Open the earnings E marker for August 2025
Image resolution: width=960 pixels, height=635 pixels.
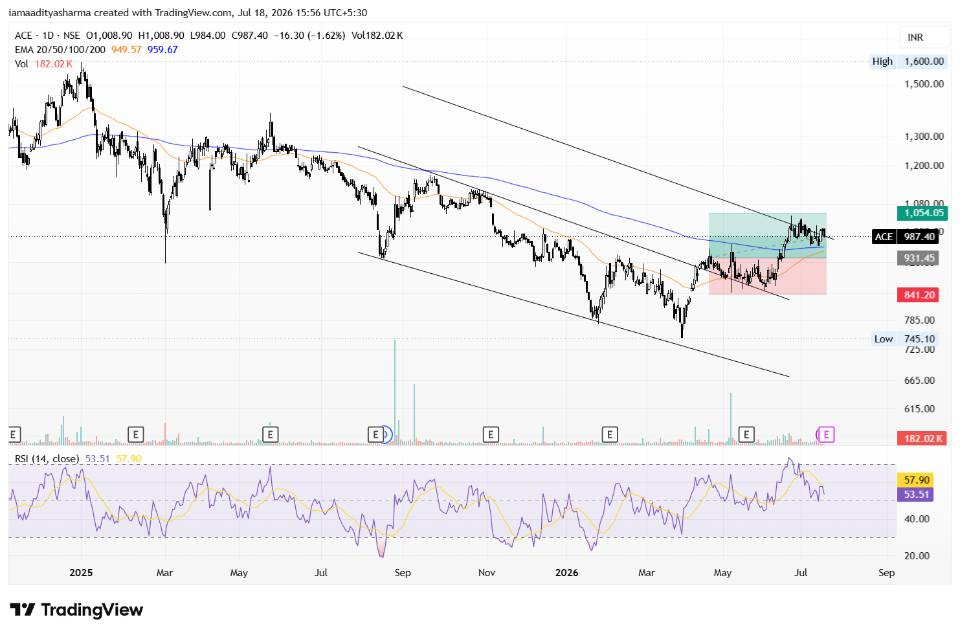click(x=375, y=435)
